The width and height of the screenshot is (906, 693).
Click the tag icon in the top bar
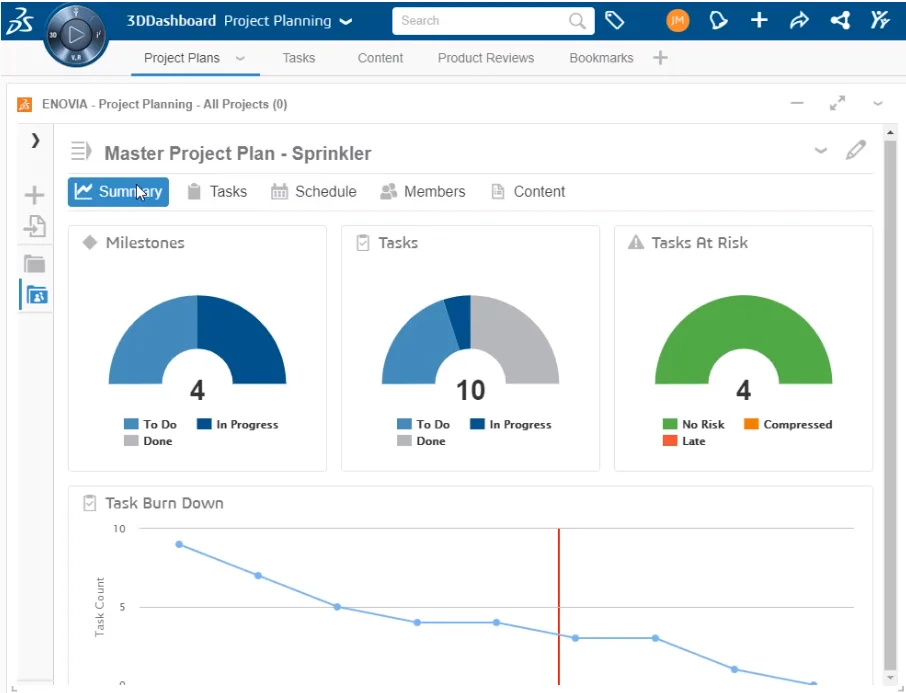tap(616, 20)
